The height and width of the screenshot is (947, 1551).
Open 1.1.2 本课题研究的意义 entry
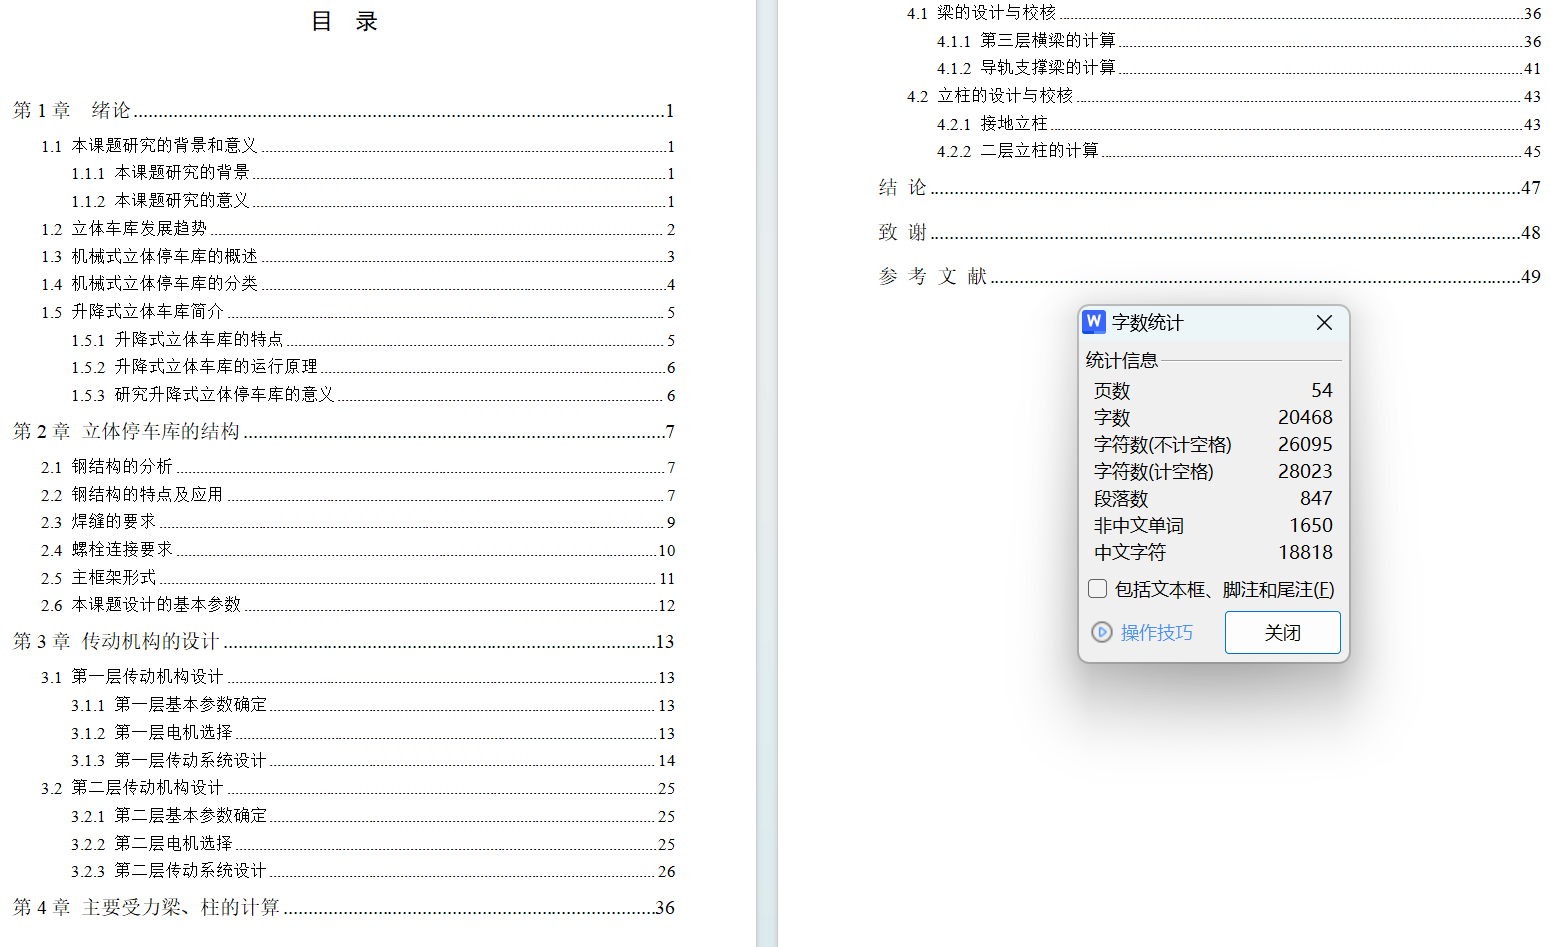(373, 201)
